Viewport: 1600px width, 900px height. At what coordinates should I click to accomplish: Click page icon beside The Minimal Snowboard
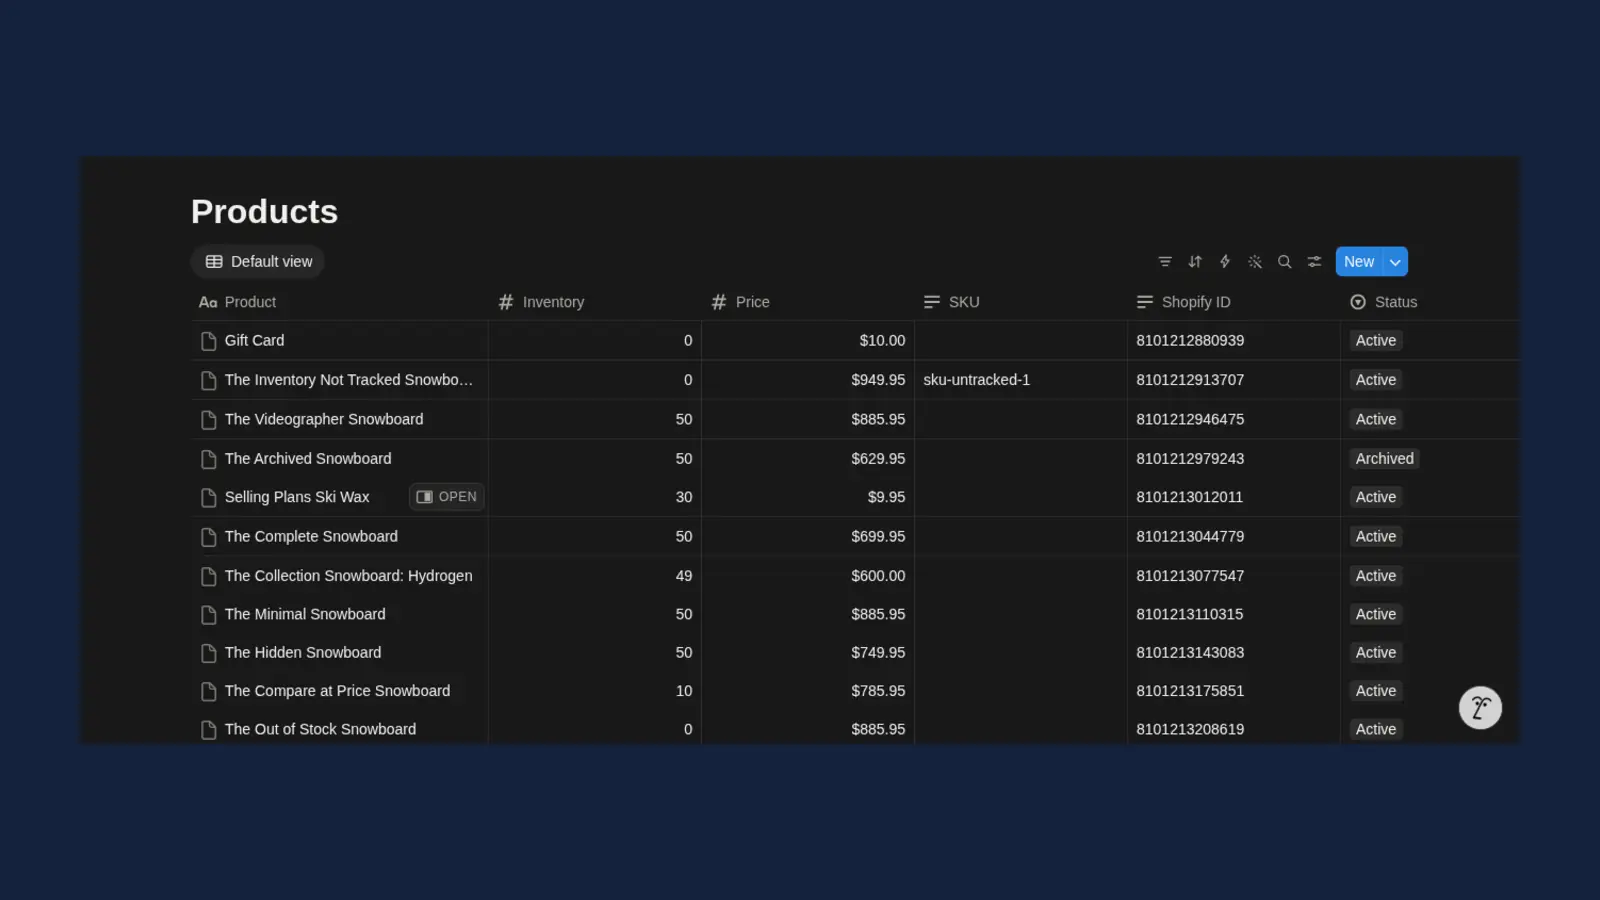(209, 615)
